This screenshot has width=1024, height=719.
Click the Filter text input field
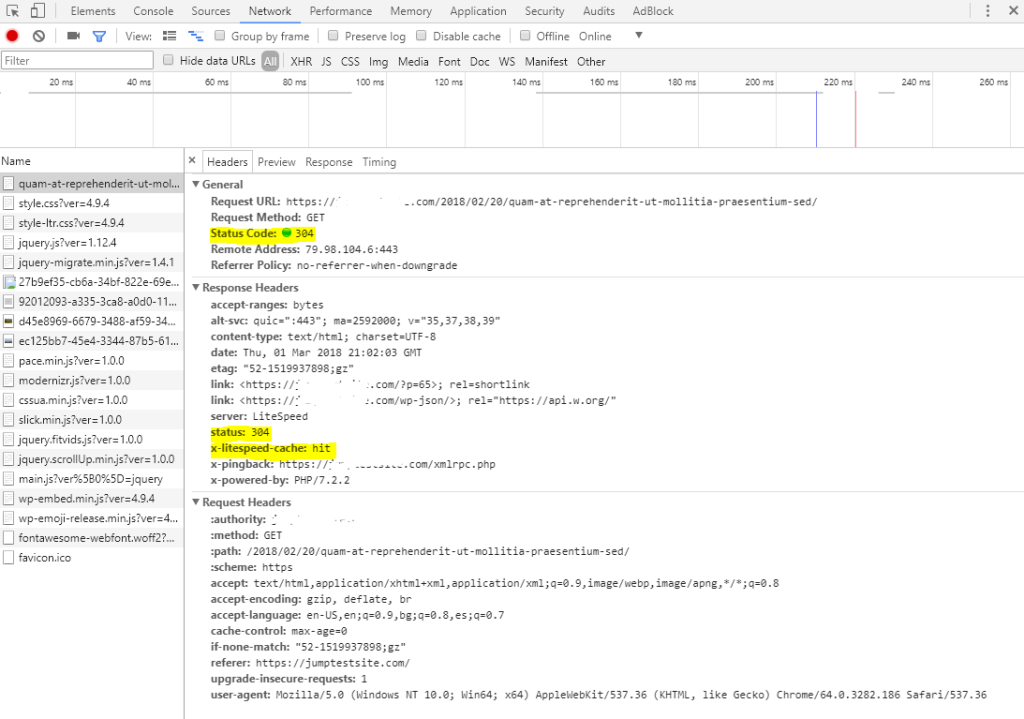tap(77, 61)
